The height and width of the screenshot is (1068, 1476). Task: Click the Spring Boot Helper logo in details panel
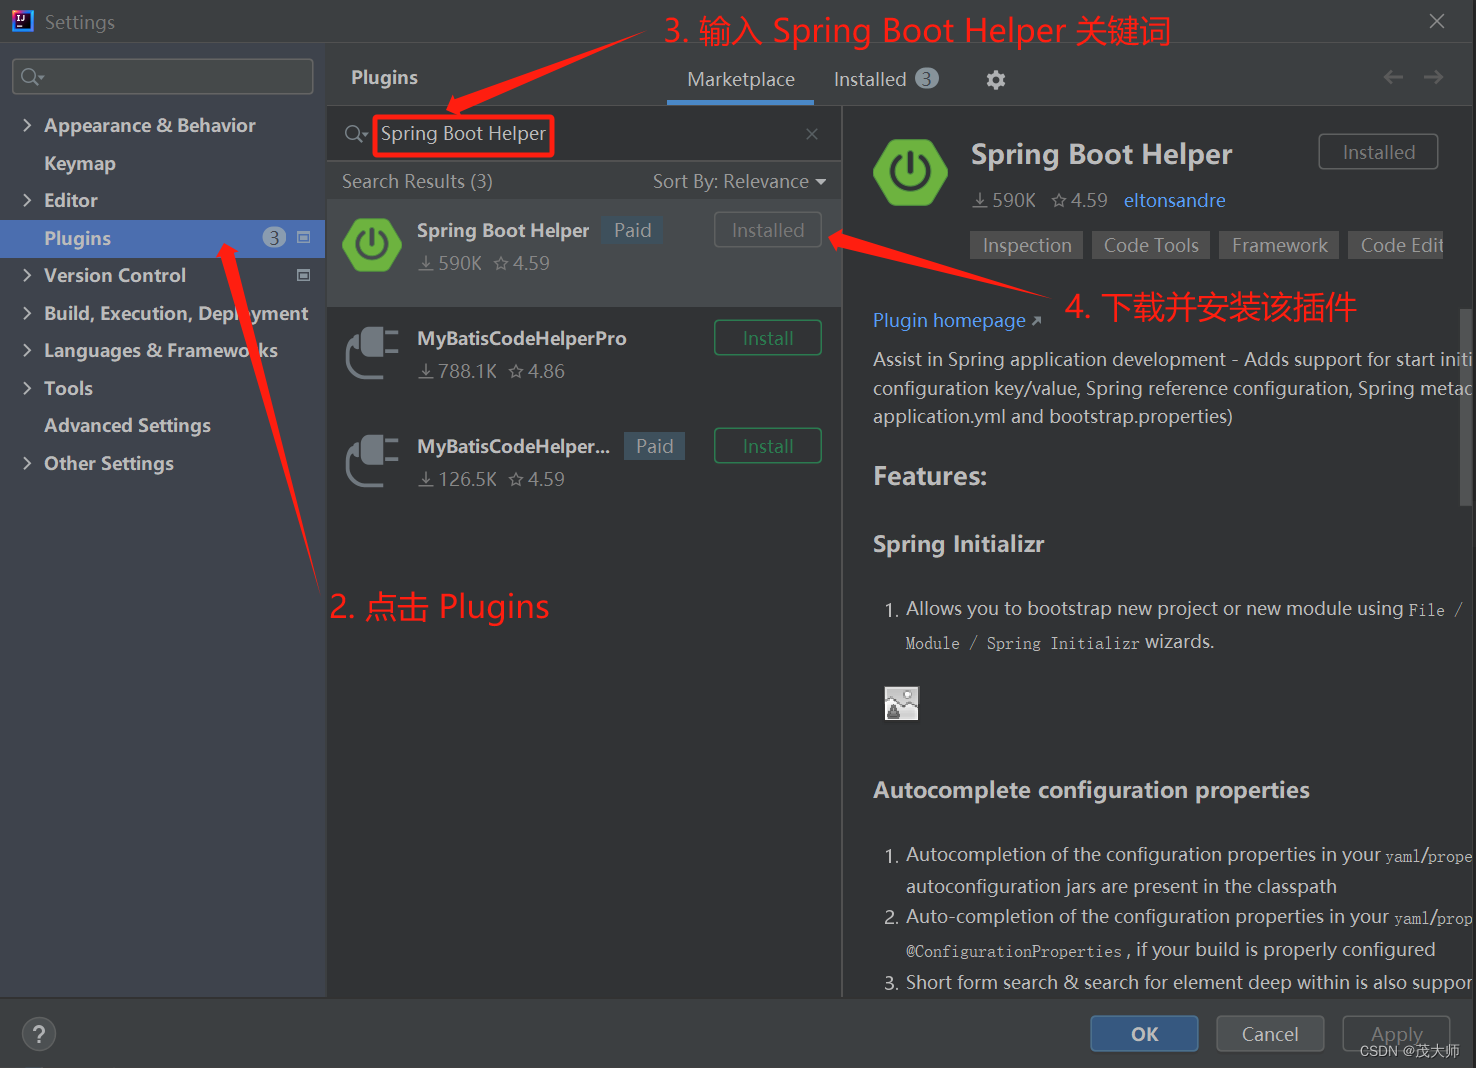[x=910, y=172]
